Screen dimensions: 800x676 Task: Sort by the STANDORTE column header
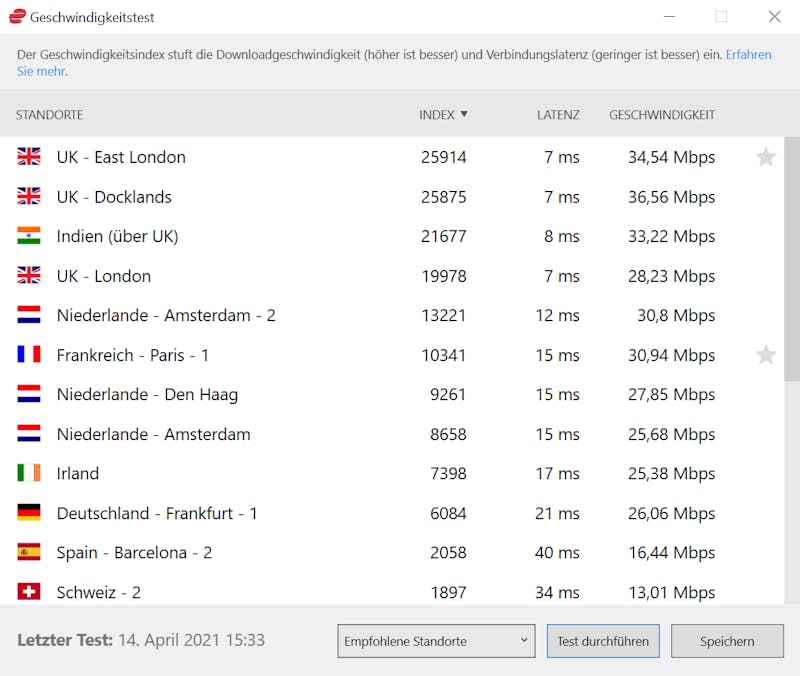49,115
